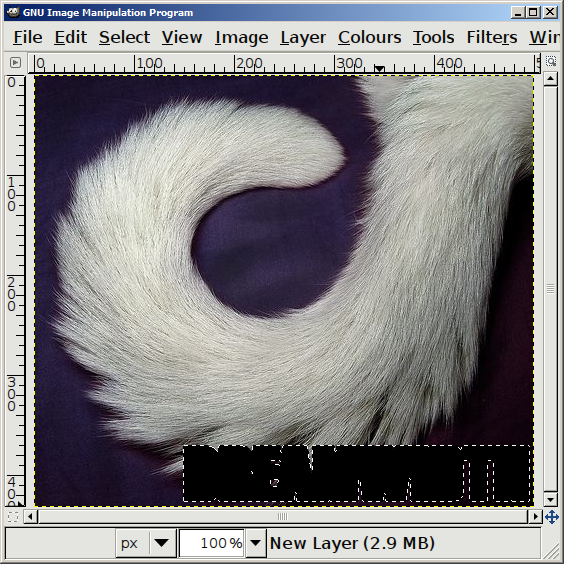The height and width of the screenshot is (564, 564).
Task: Click the 100% zoom input field
Action: tap(212, 543)
